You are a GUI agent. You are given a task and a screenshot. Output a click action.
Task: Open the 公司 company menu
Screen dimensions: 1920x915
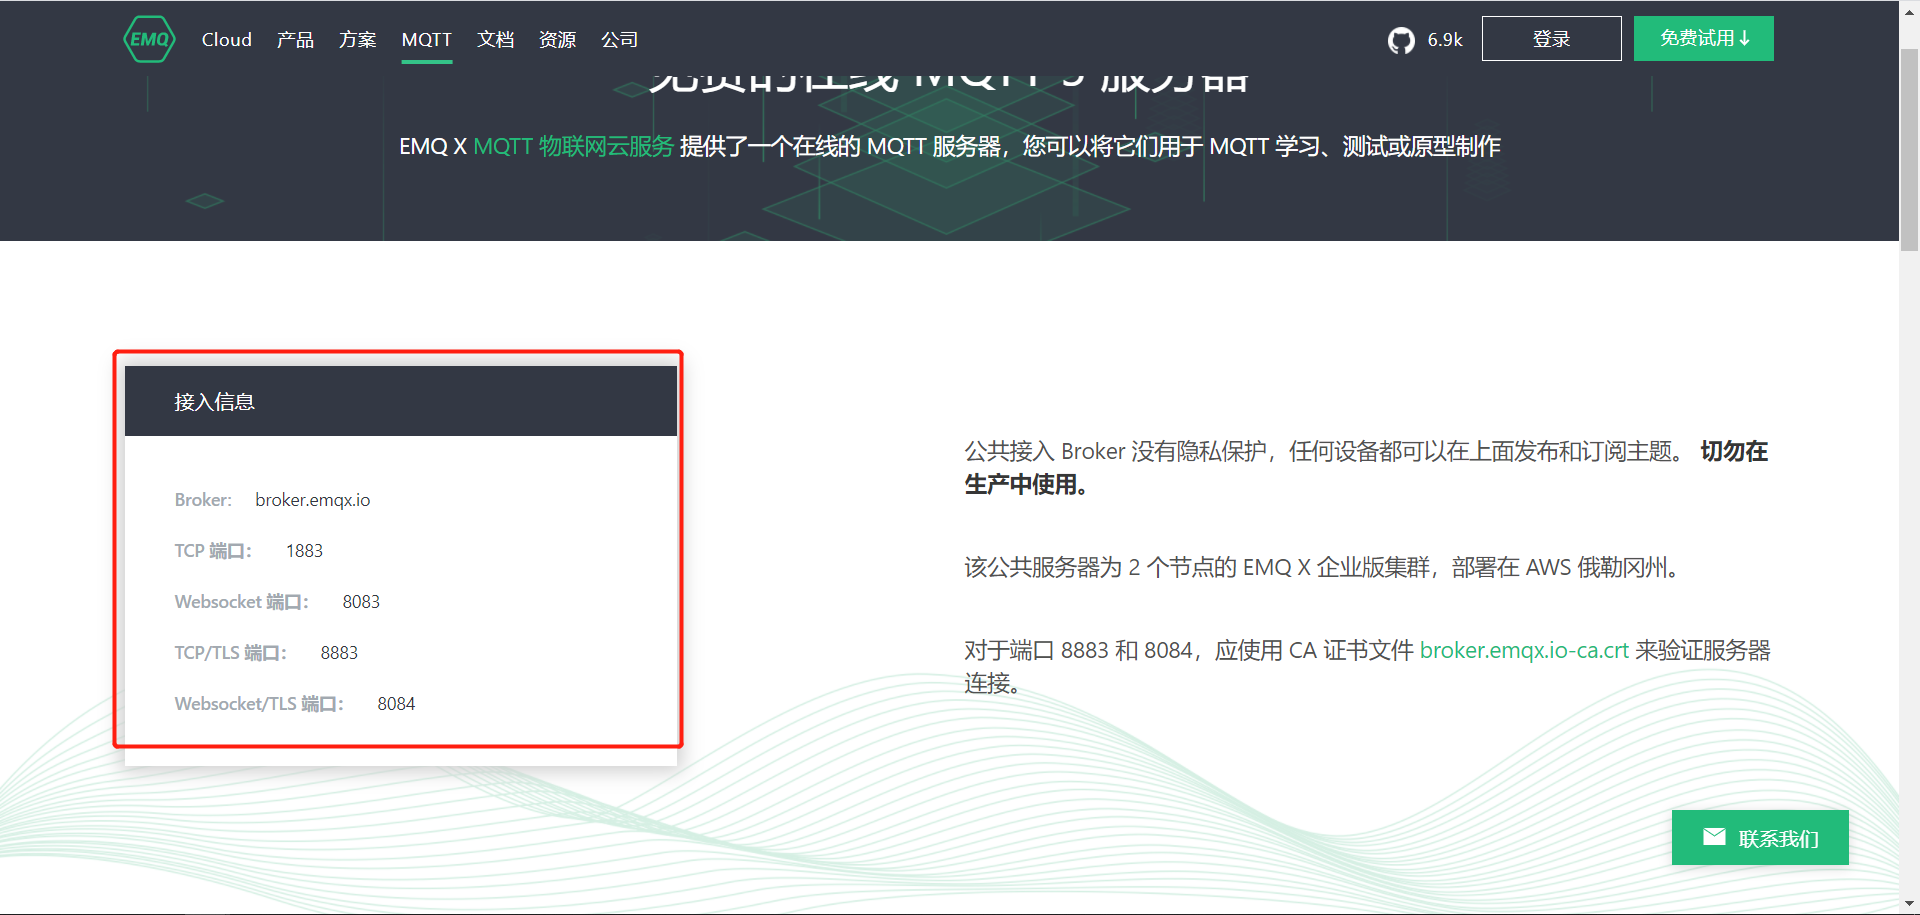click(x=620, y=39)
